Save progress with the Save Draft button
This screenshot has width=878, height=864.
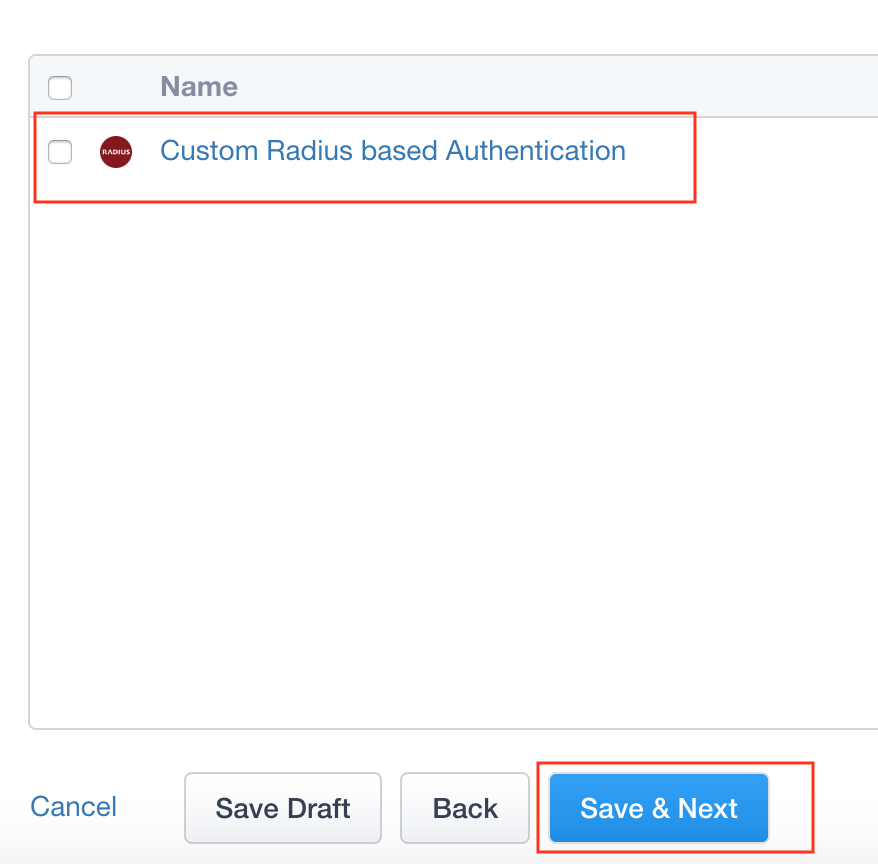click(x=283, y=807)
